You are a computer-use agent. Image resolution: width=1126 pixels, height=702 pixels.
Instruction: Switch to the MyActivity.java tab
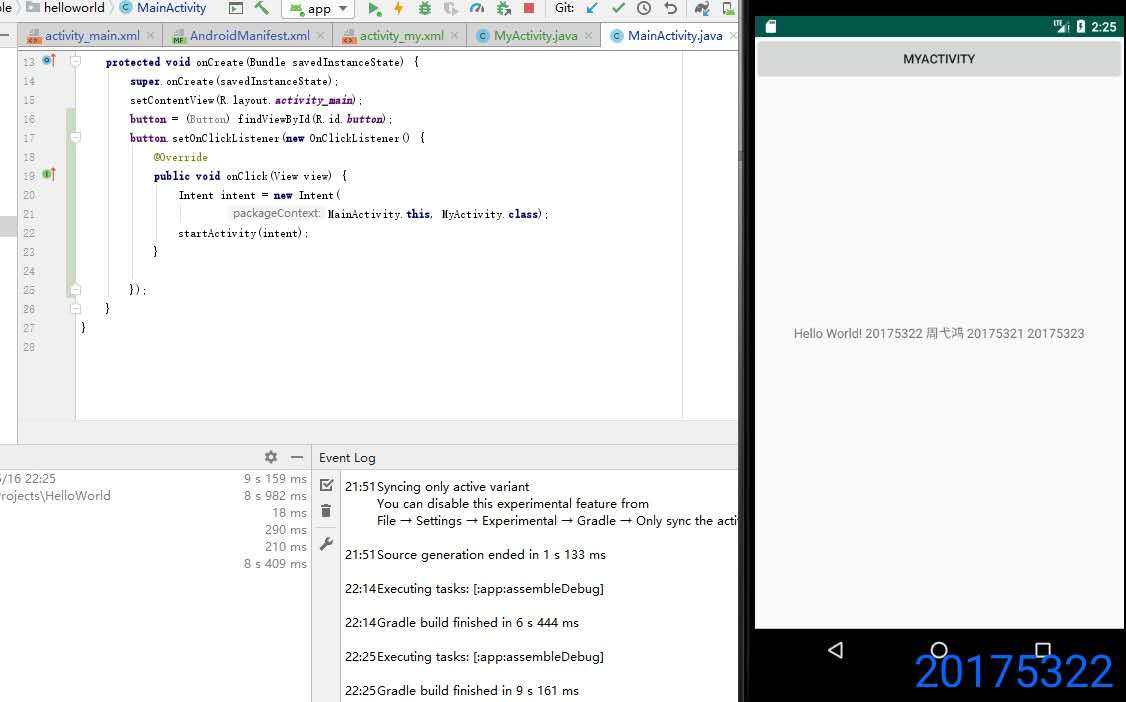[x=535, y=35]
